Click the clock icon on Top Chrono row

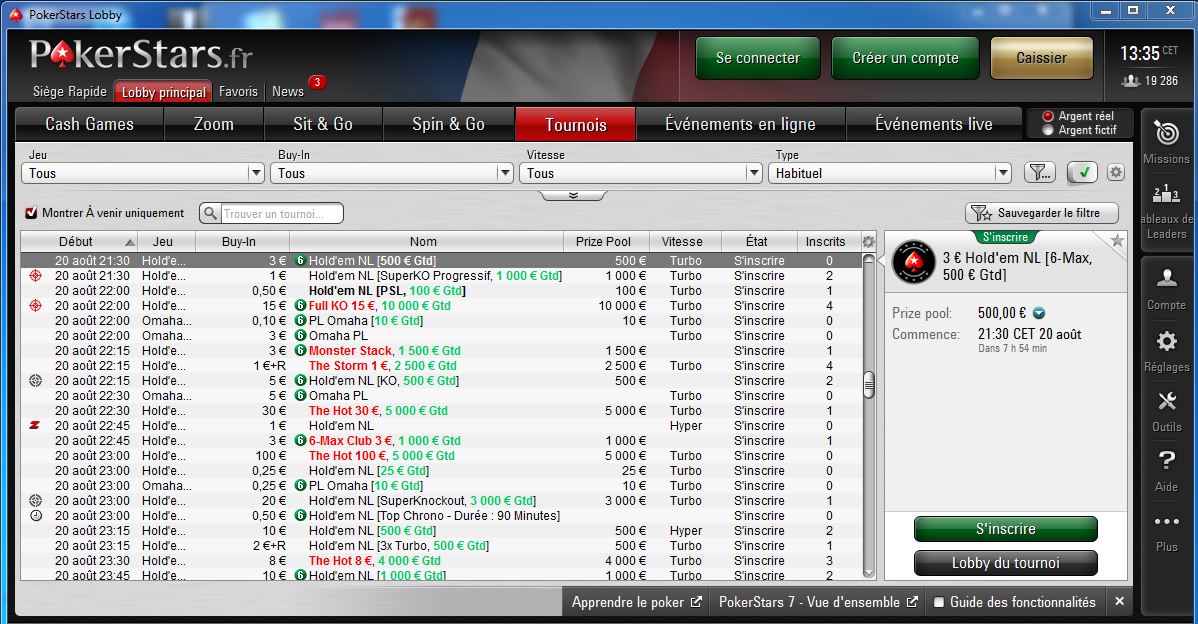coord(35,516)
